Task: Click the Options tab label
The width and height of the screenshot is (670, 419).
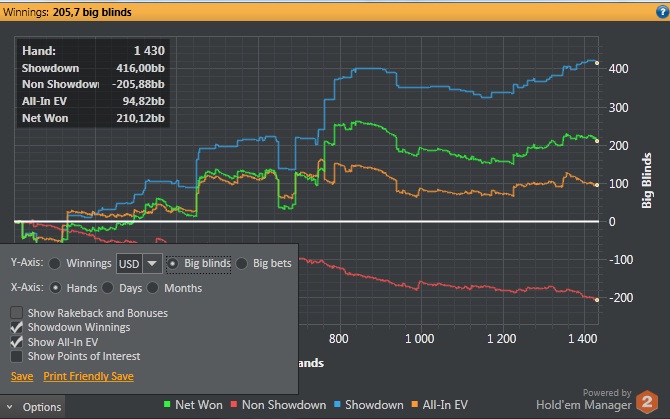Action: [42, 407]
